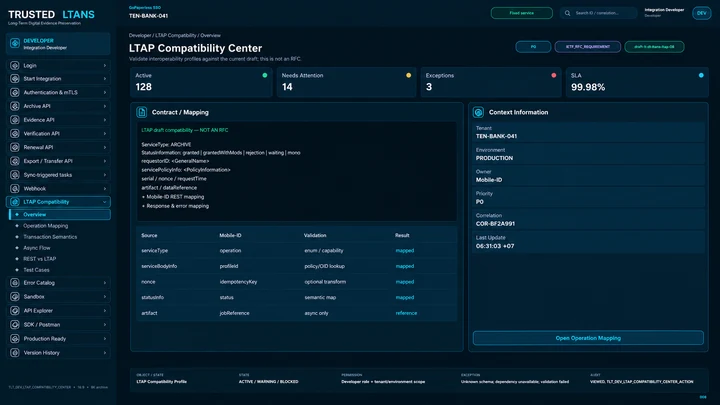Click the P0 priority tag
The width and height of the screenshot is (720, 405).
[x=533, y=47]
